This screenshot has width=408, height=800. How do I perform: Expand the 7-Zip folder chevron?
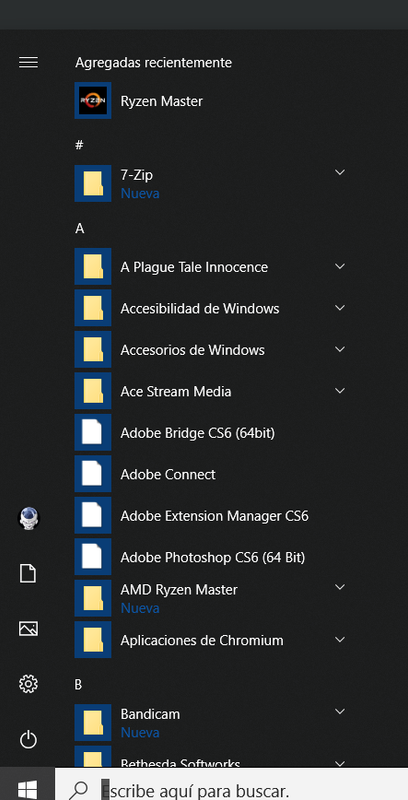(x=340, y=172)
